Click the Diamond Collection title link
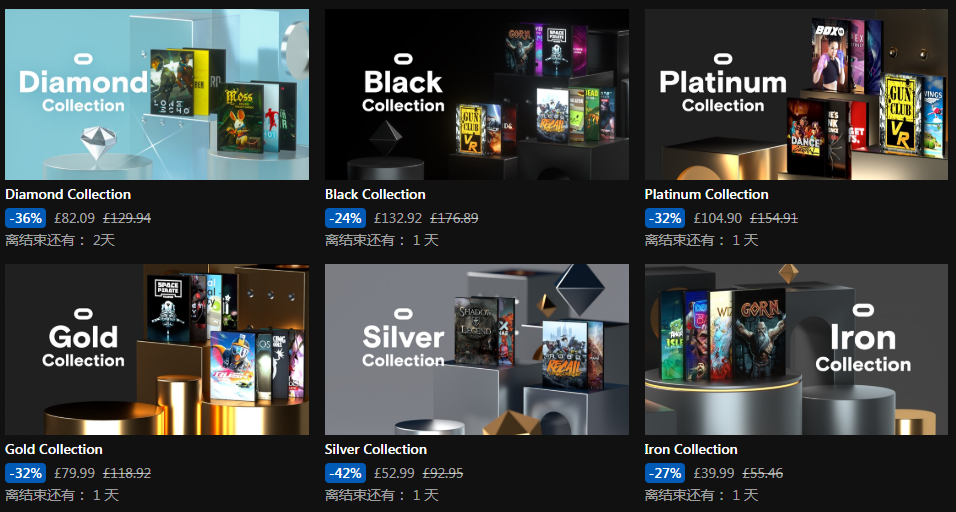The width and height of the screenshot is (956, 512). click(x=68, y=194)
